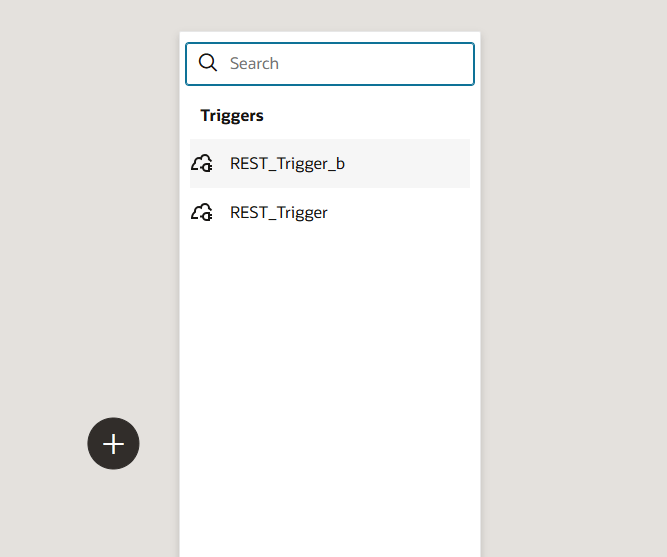
Task: Add a trigger using the plus icon
Action: (113, 443)
